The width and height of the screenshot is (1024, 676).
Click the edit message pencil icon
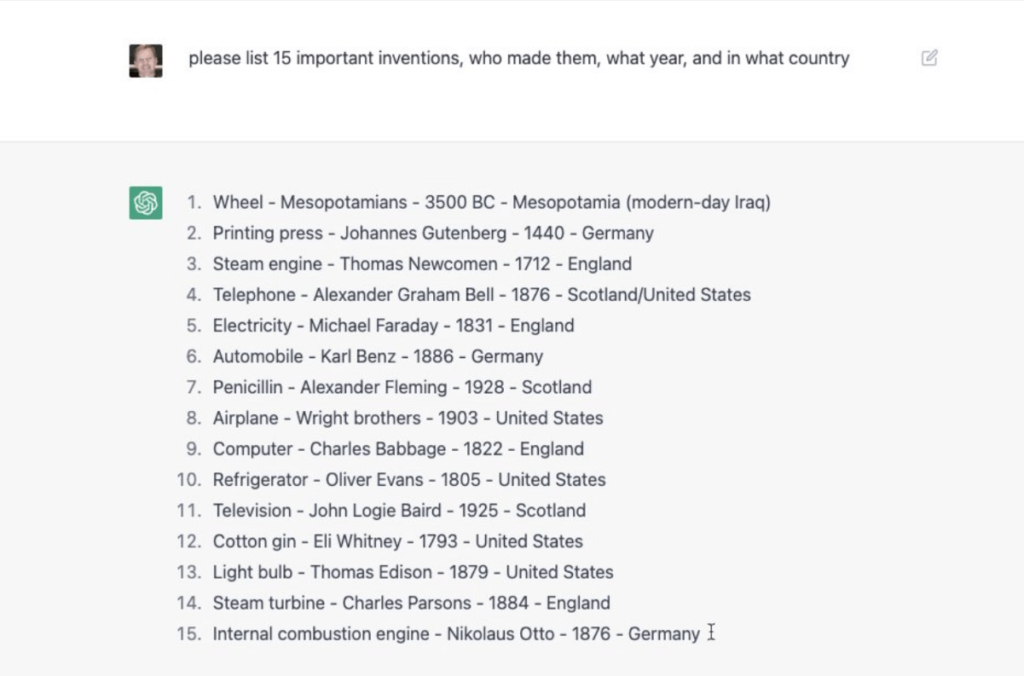pos(929,58)
